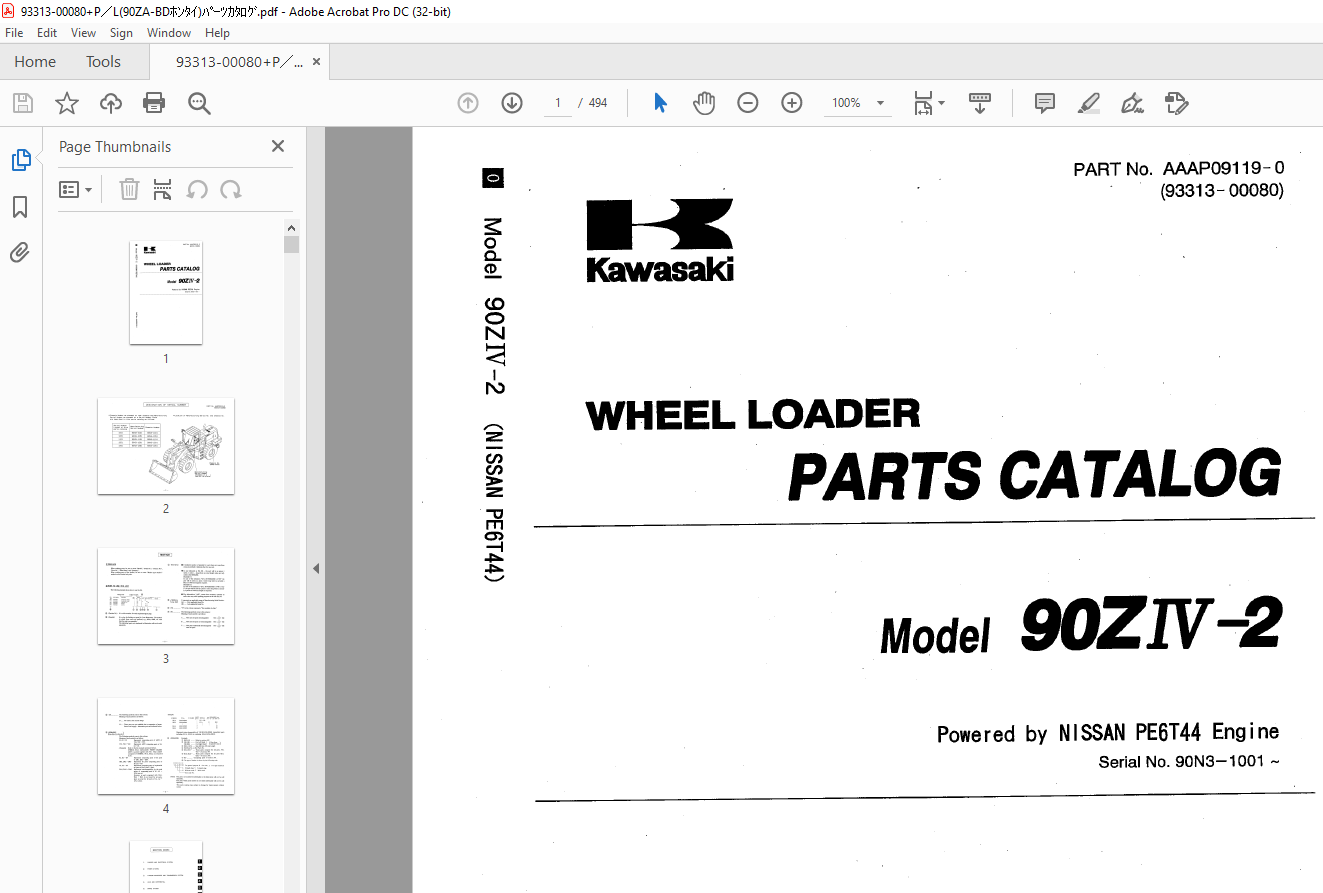Show the Page Thumbnails pane icon

(20, 160)
